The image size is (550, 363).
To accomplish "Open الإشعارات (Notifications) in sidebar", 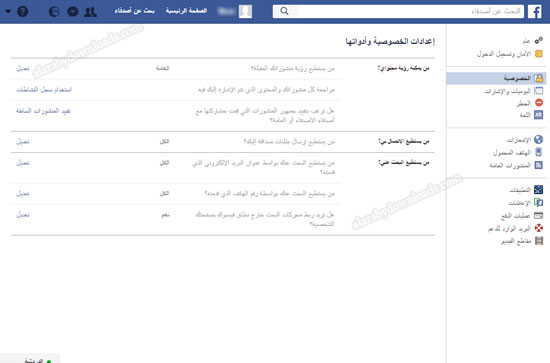I will pos(524,140).
